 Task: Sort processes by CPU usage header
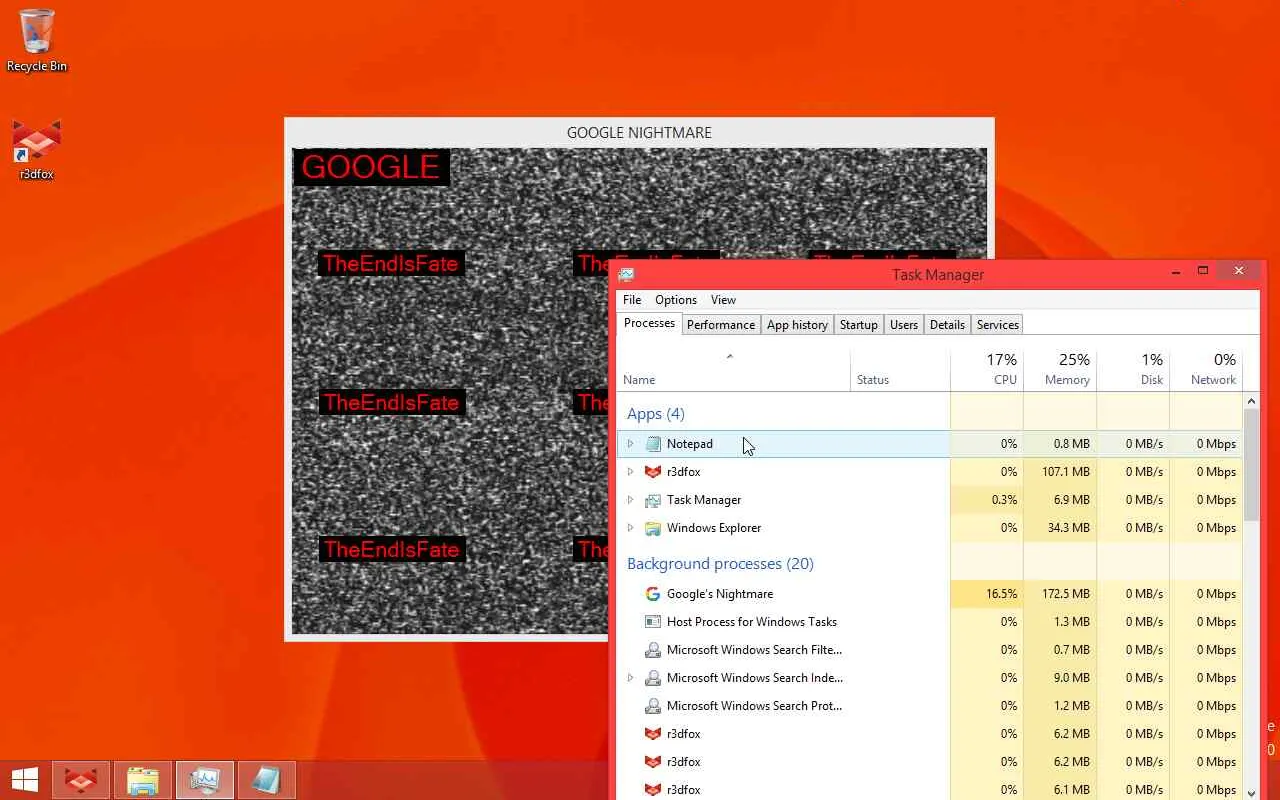[987, 368]
